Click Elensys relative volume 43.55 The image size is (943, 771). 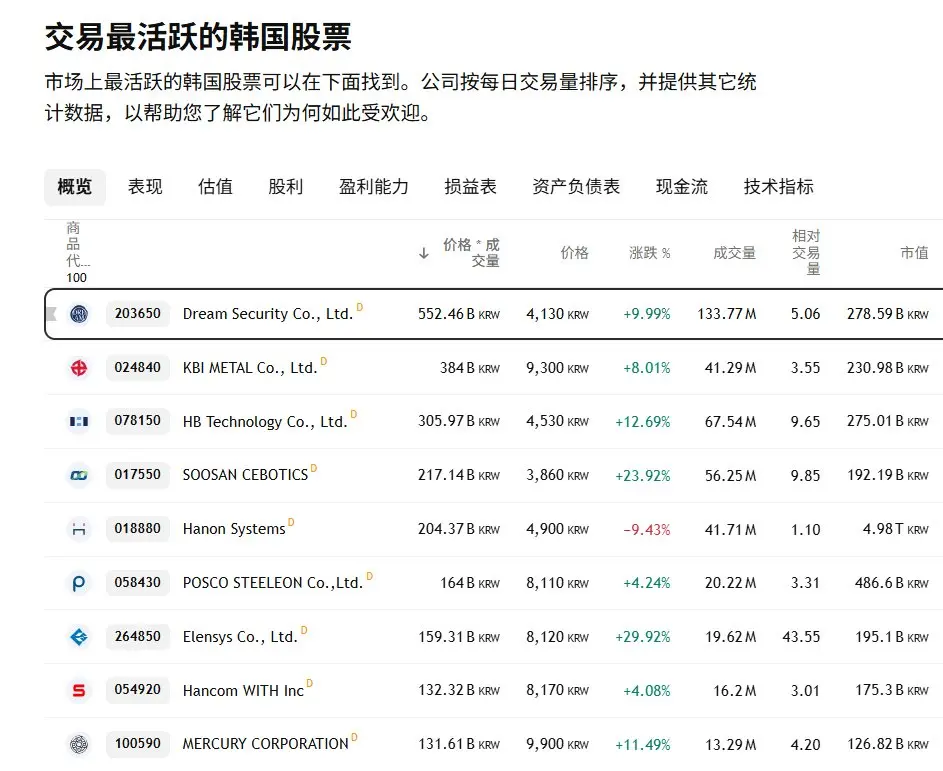tap(801, 637)
